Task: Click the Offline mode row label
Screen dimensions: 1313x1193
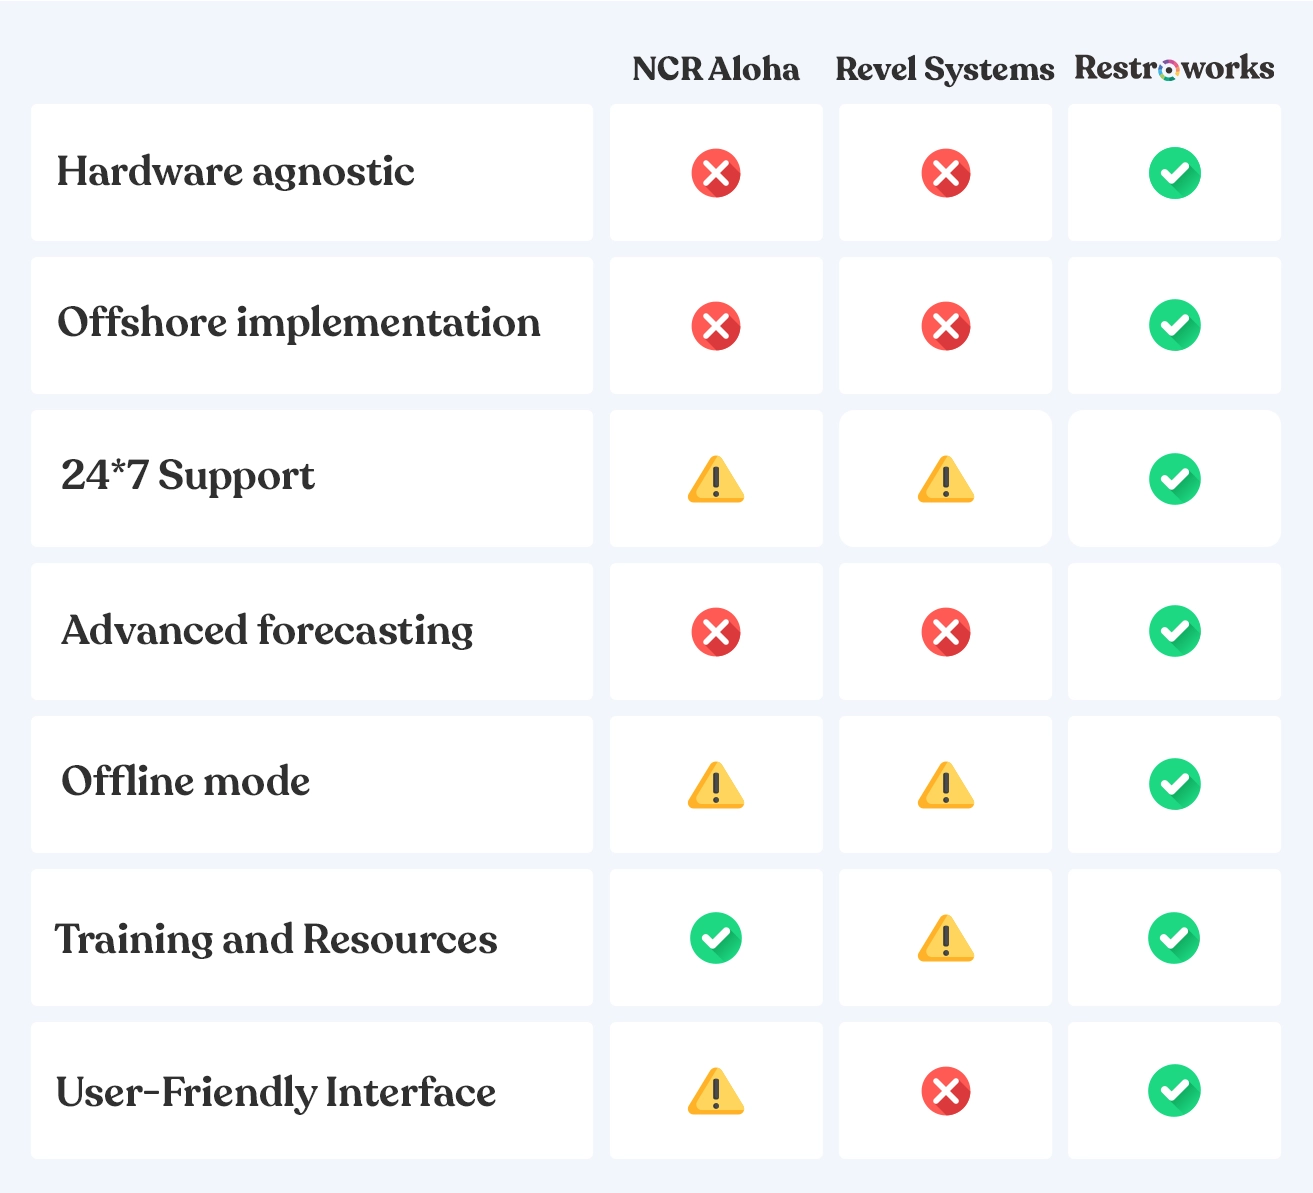Action: (186, 782)
